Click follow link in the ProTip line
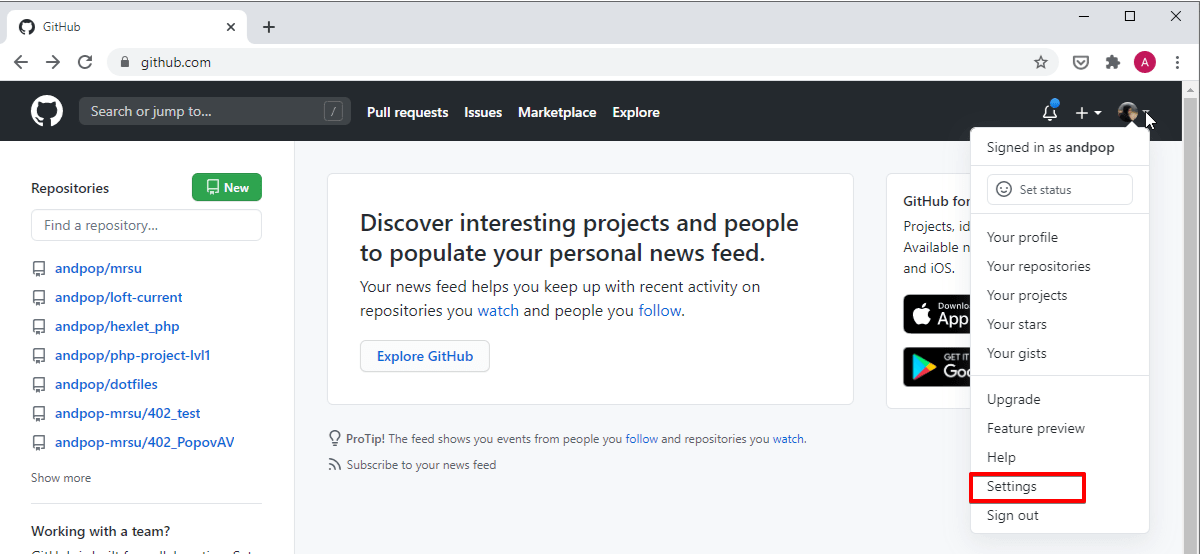The height and width of the screenshot is (554, 1202). (642, 438)
